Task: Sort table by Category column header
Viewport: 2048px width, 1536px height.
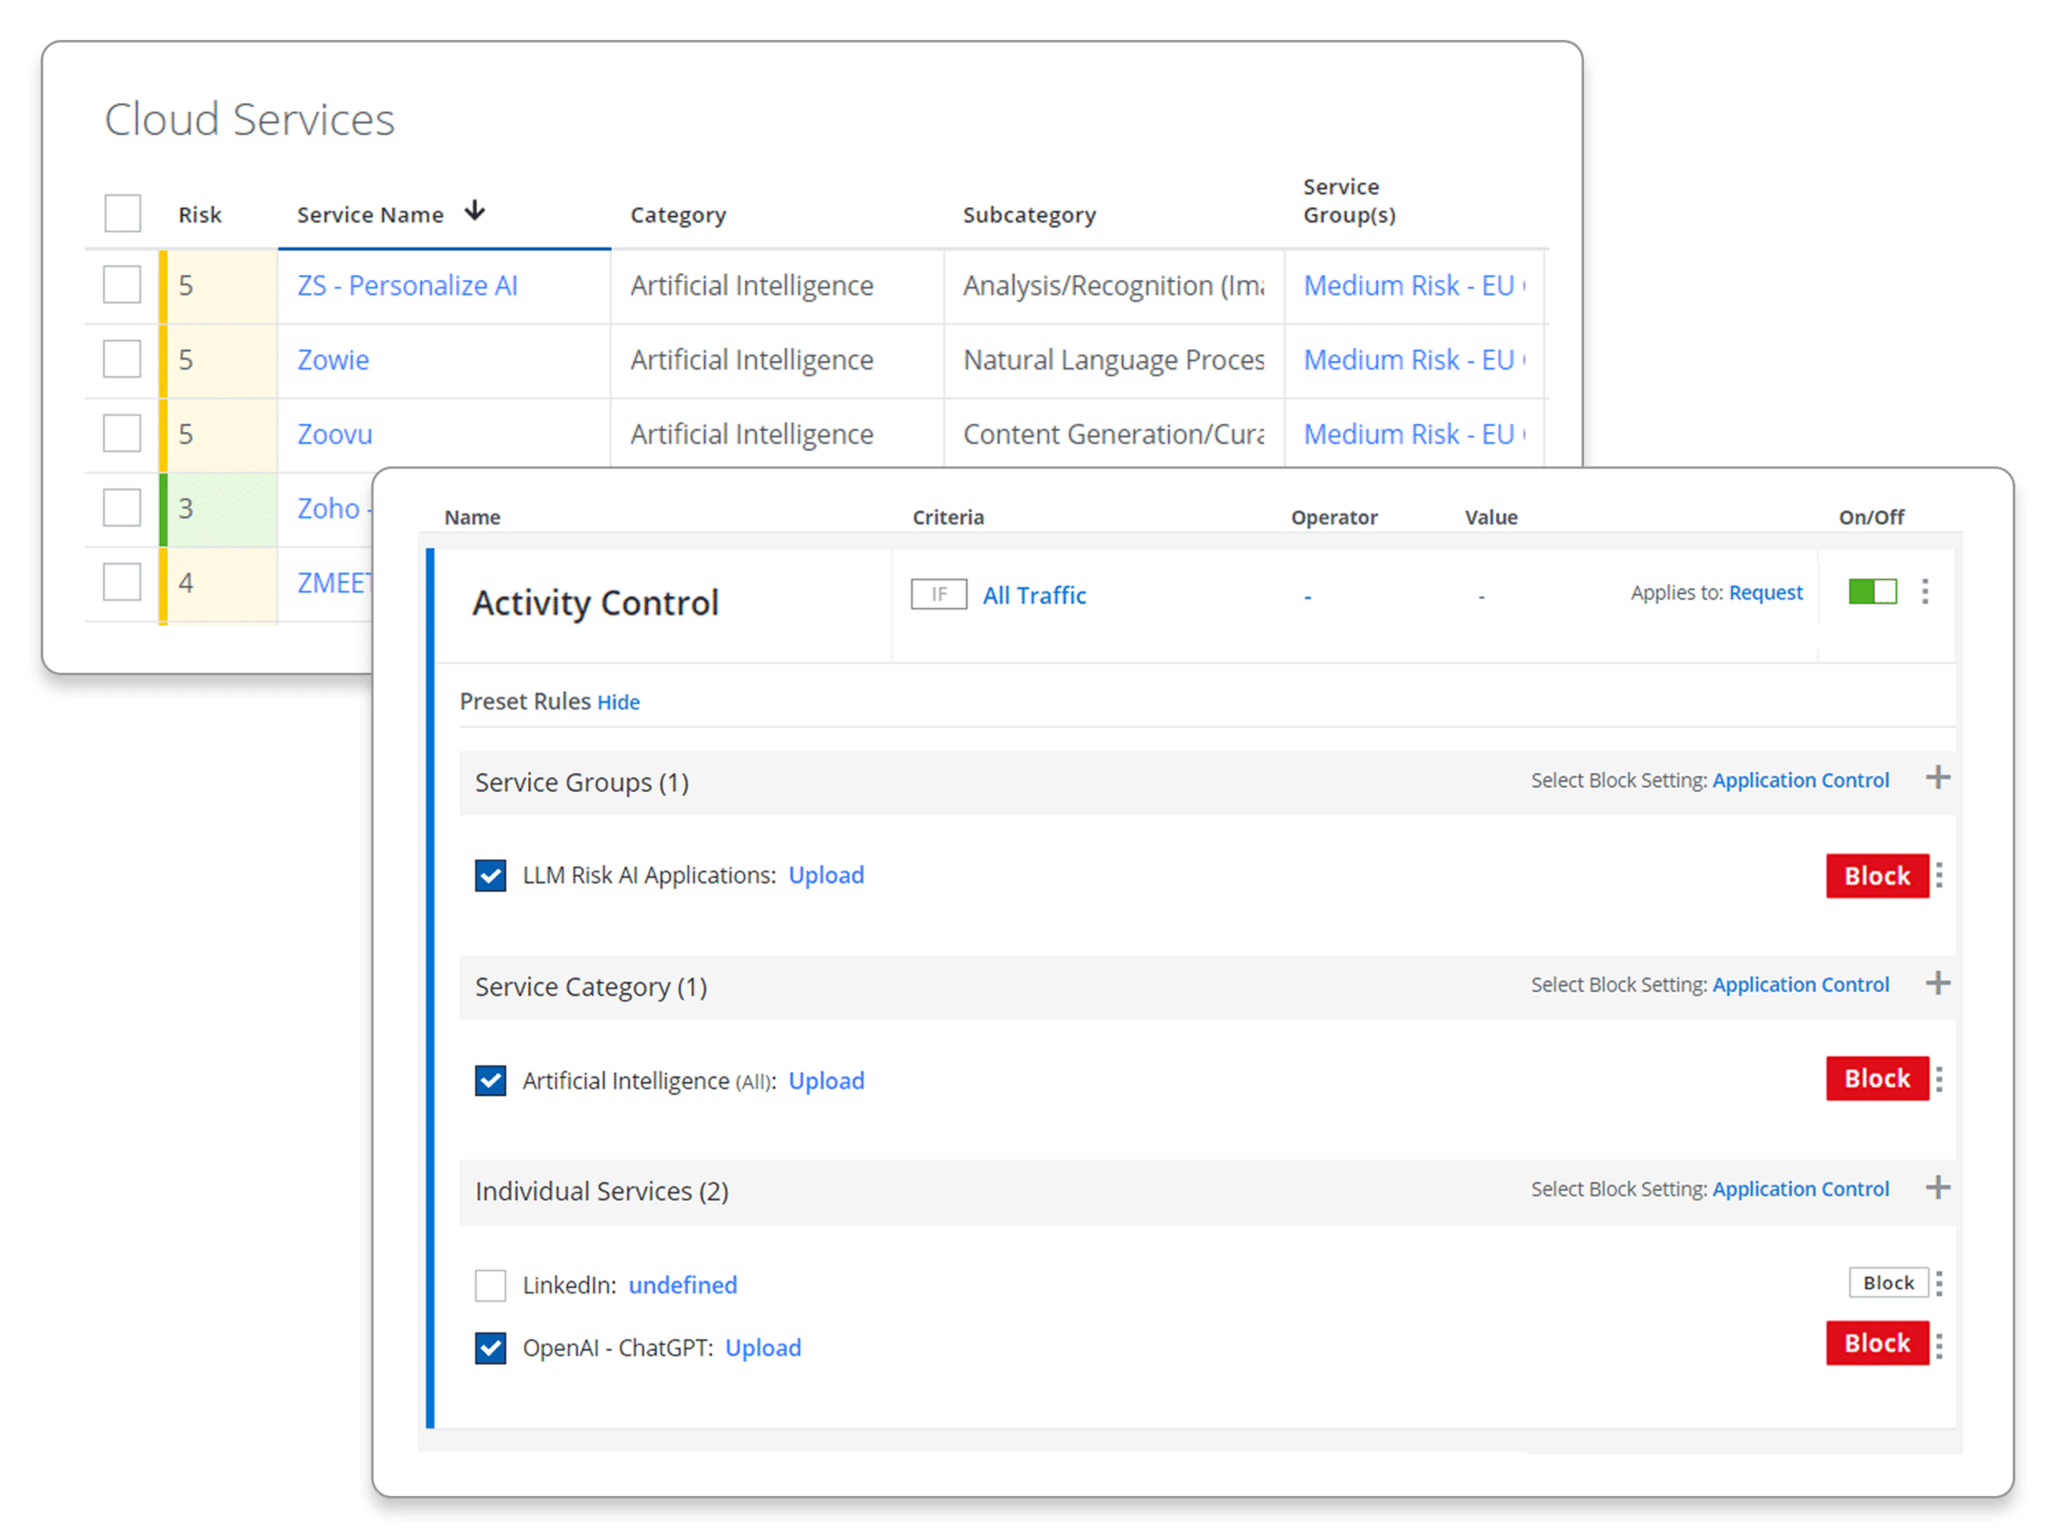Action: (x=678, y=215)
